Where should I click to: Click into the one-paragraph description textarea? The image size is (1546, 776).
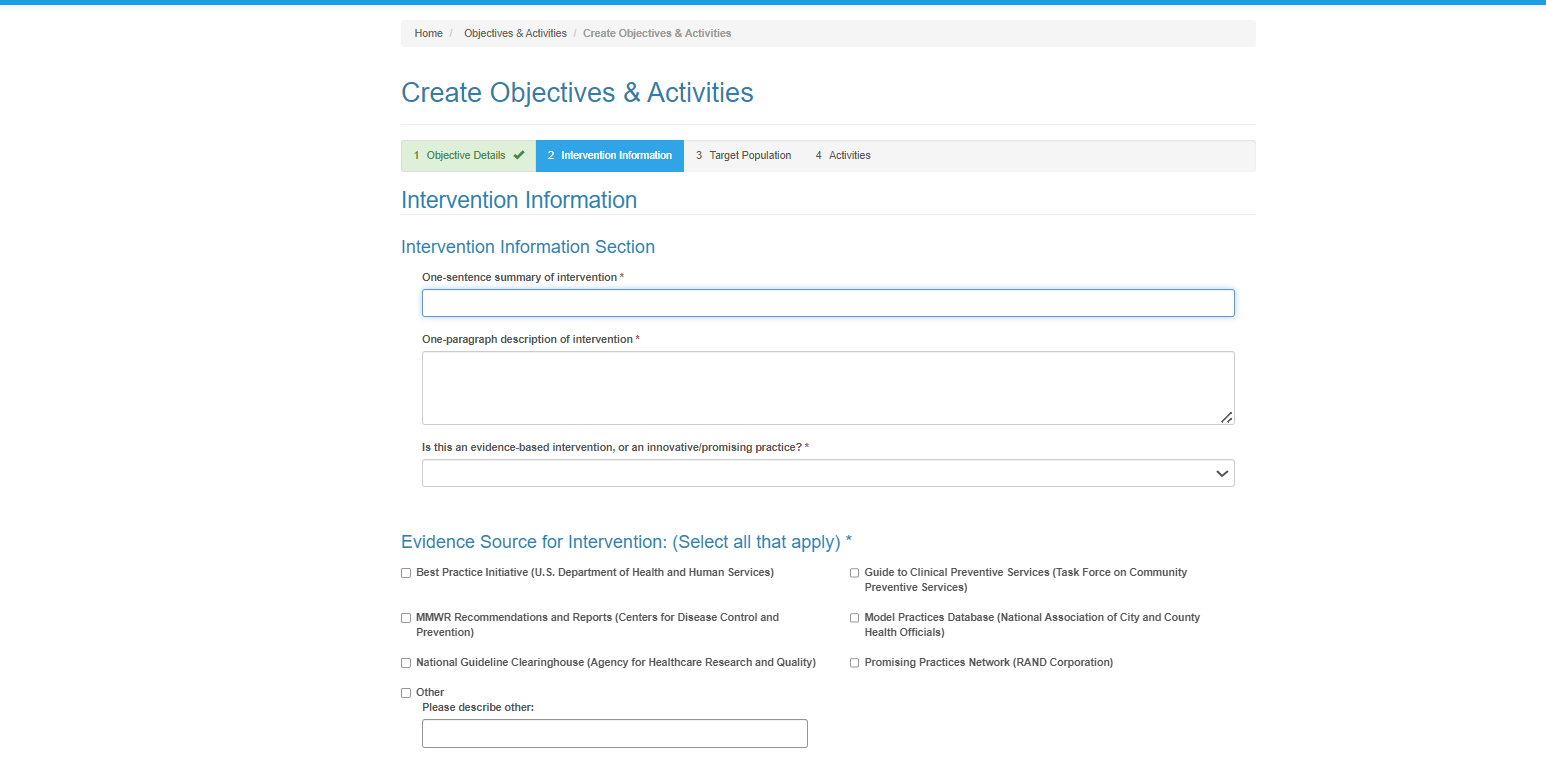click(828, 388)
